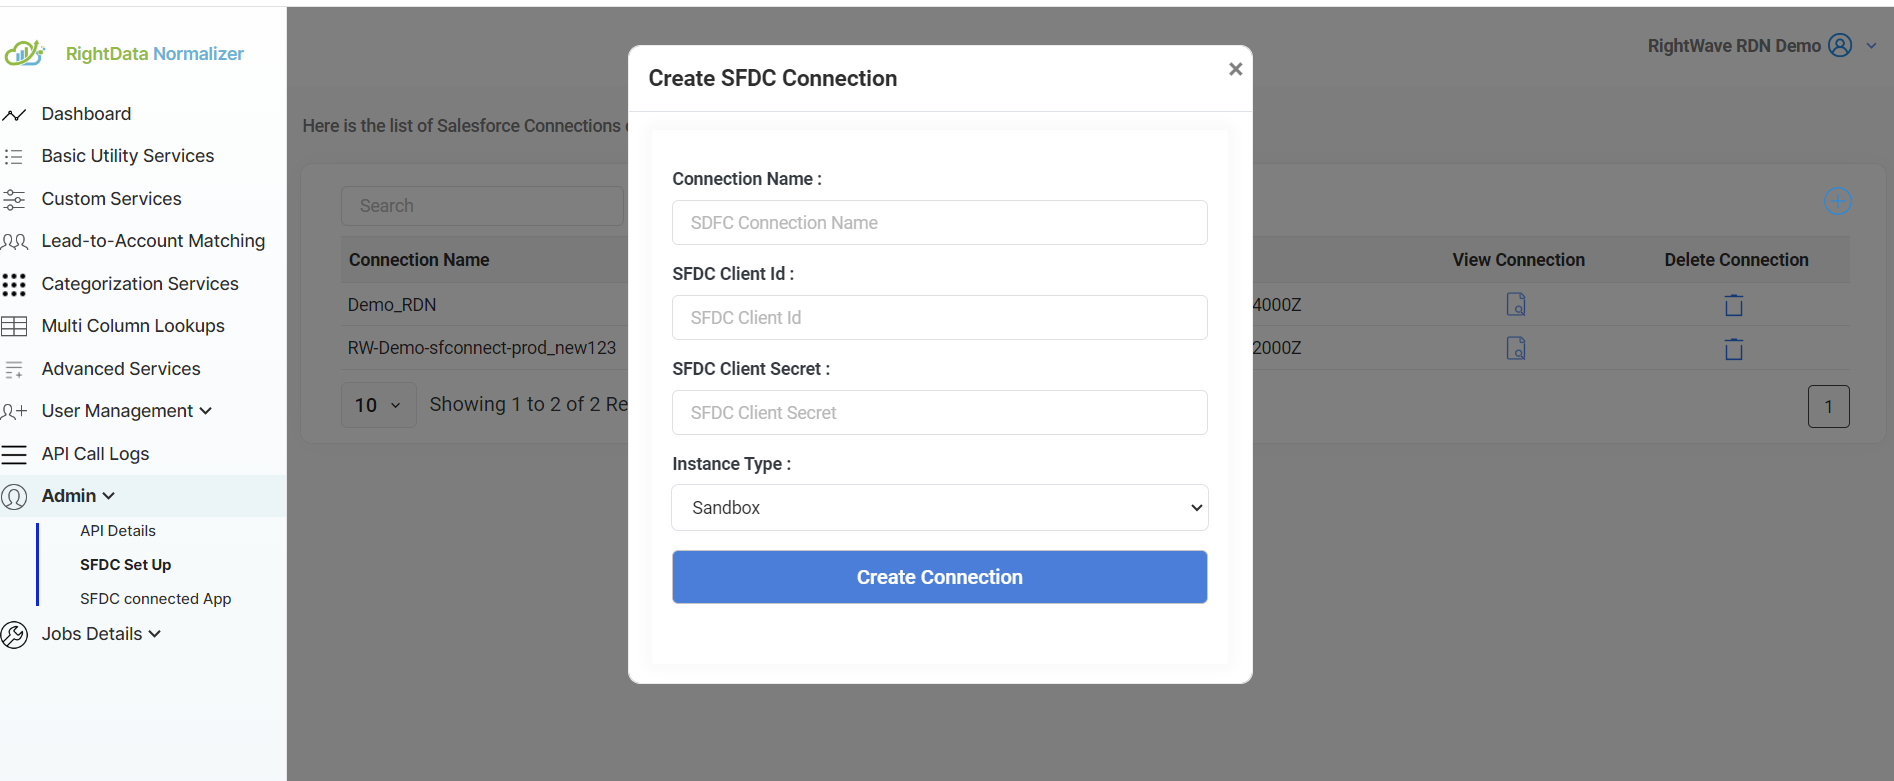The image size is (1894, 781).
Task: Expand the User Management menu
Action: coord(127,411)
